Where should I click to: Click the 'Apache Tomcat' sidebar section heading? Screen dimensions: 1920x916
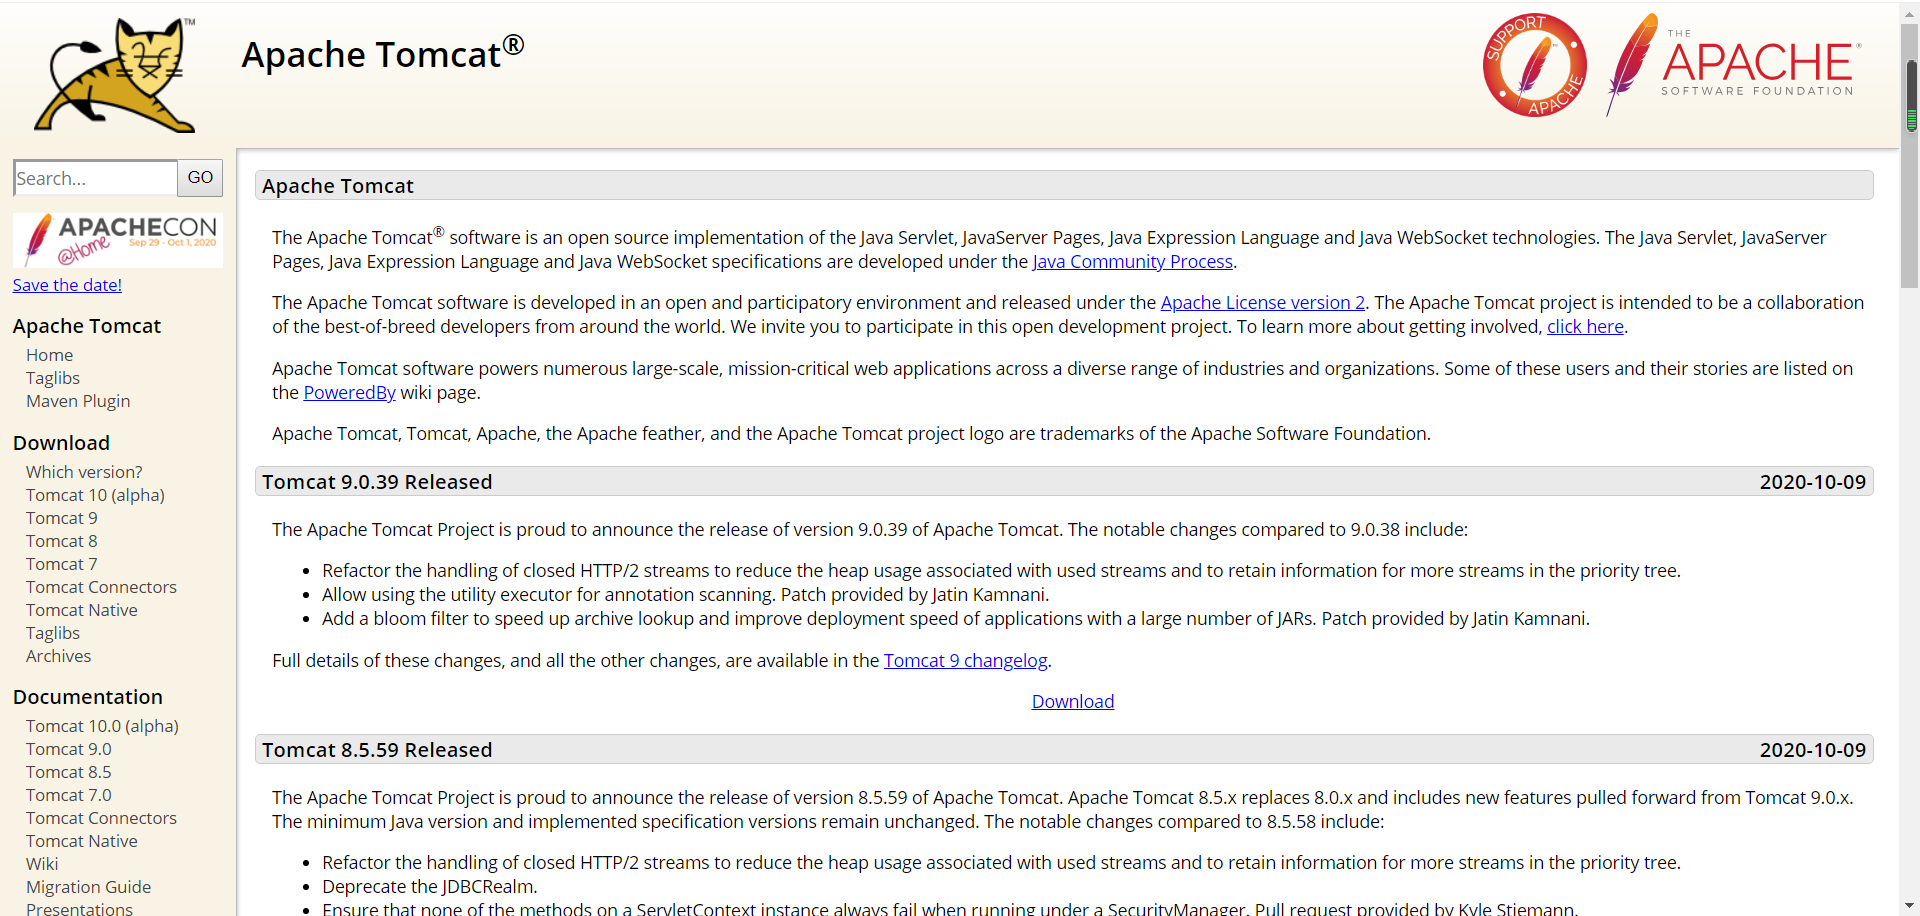click(87, 326)
